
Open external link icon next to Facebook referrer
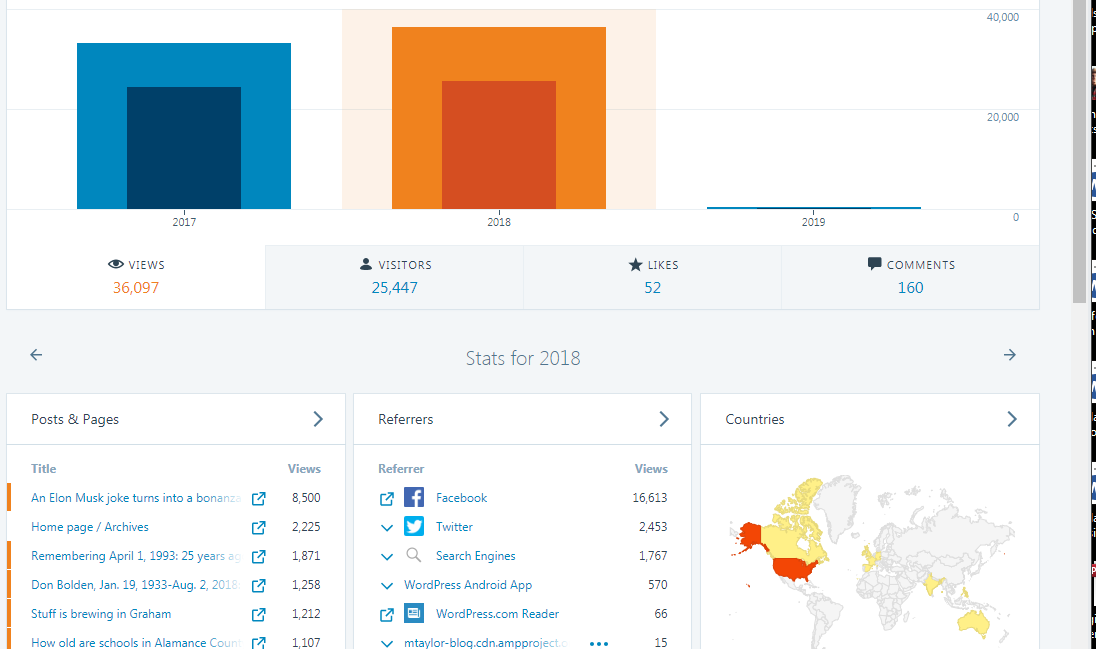[387, 498]
